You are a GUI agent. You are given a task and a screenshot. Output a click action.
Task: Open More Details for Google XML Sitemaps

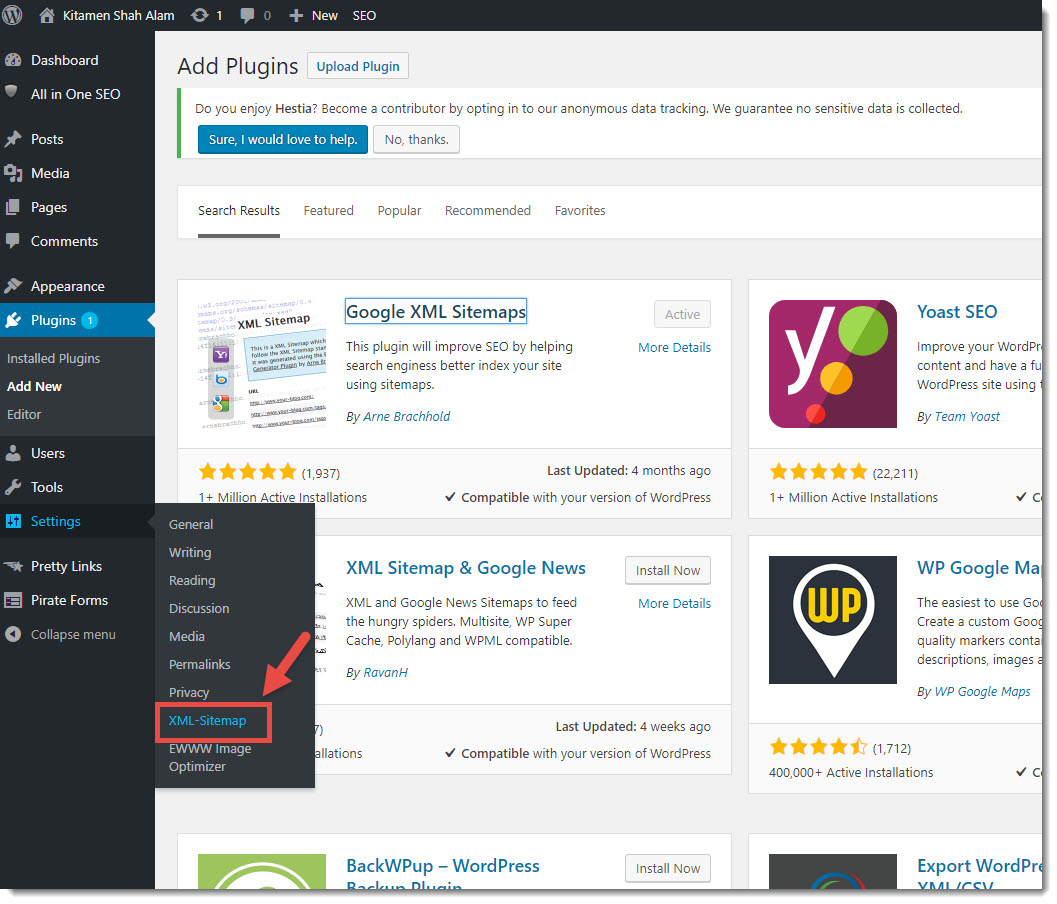click(674, 348)
